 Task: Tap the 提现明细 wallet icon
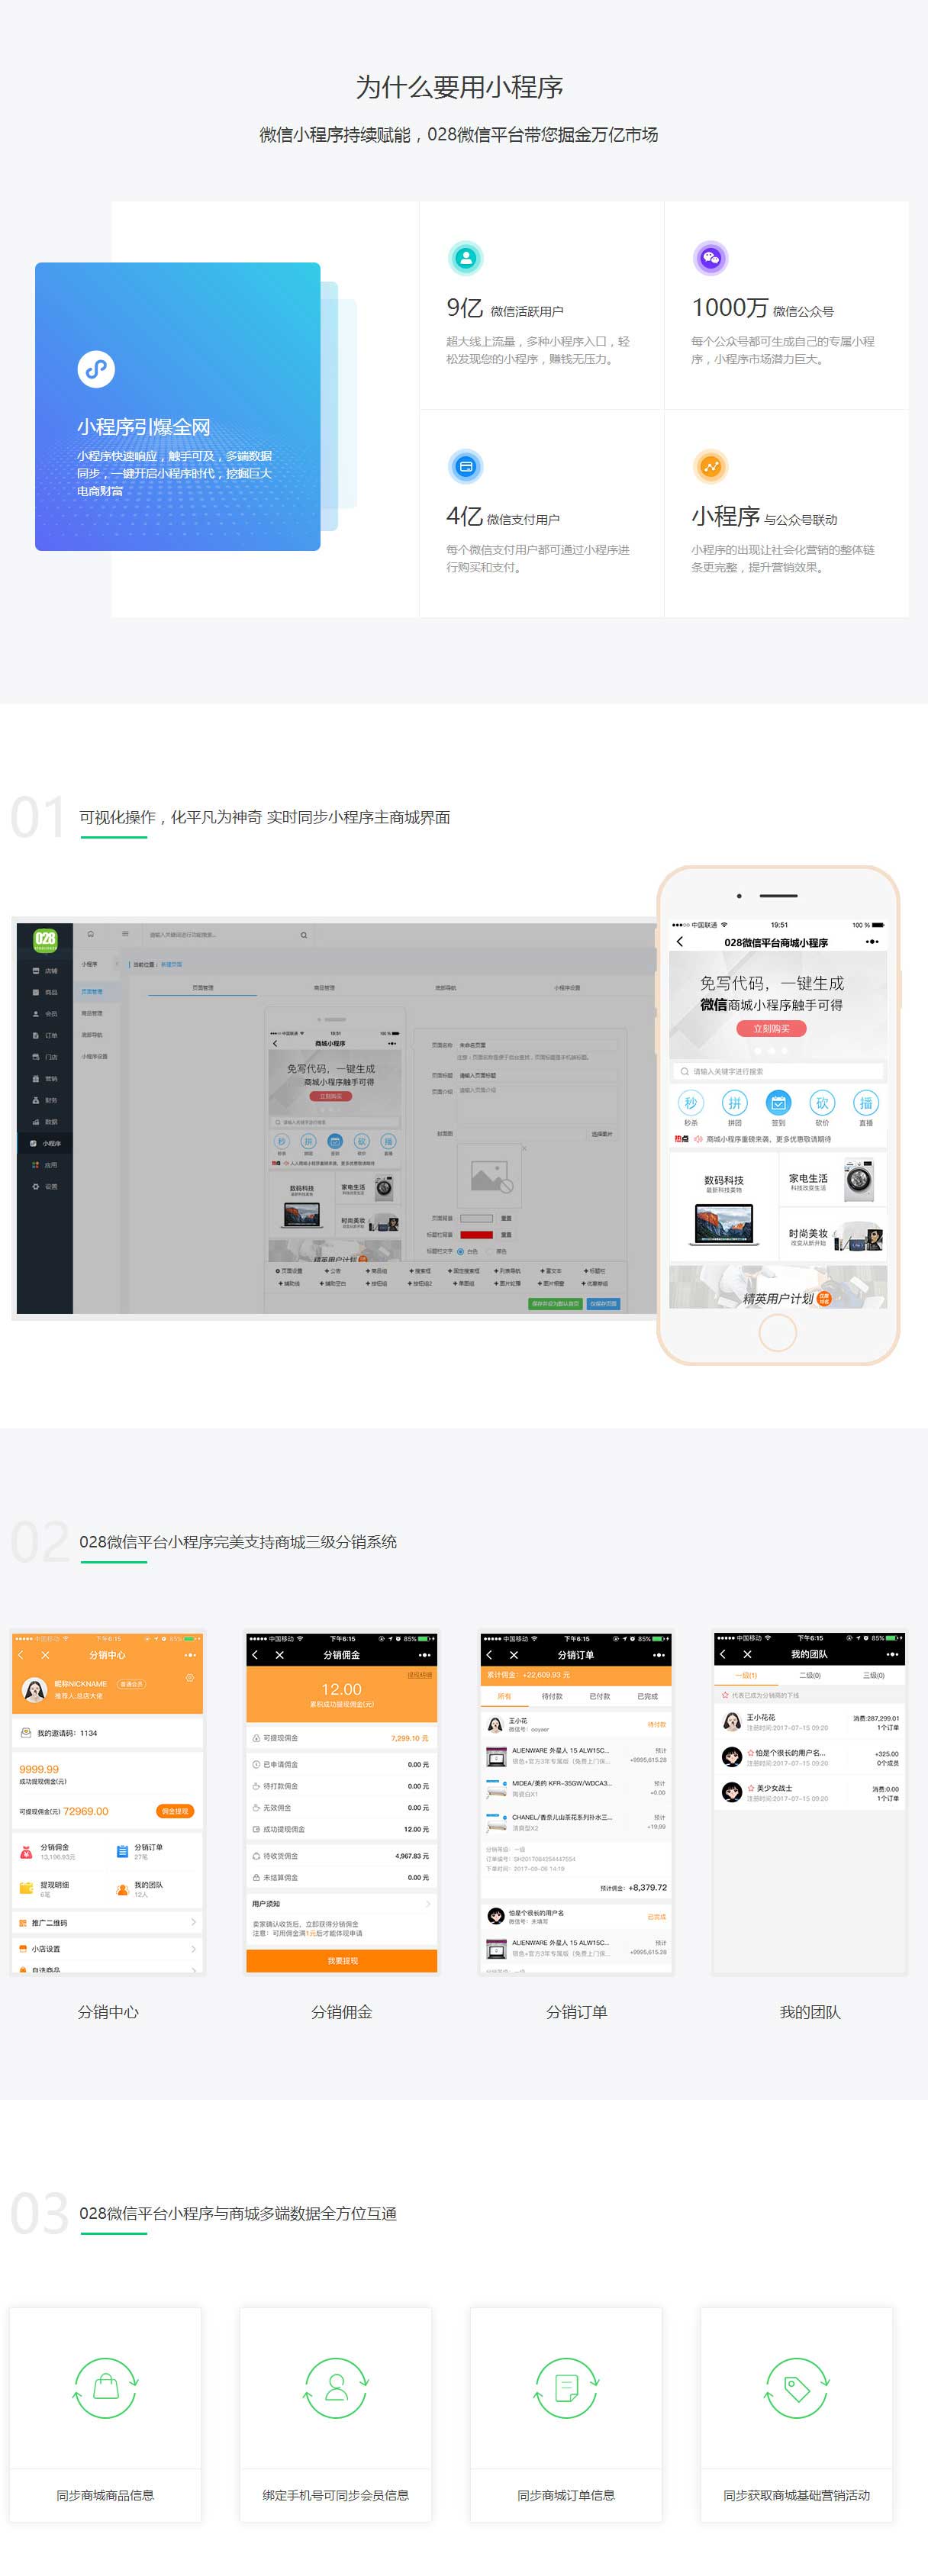point(27,1889)
